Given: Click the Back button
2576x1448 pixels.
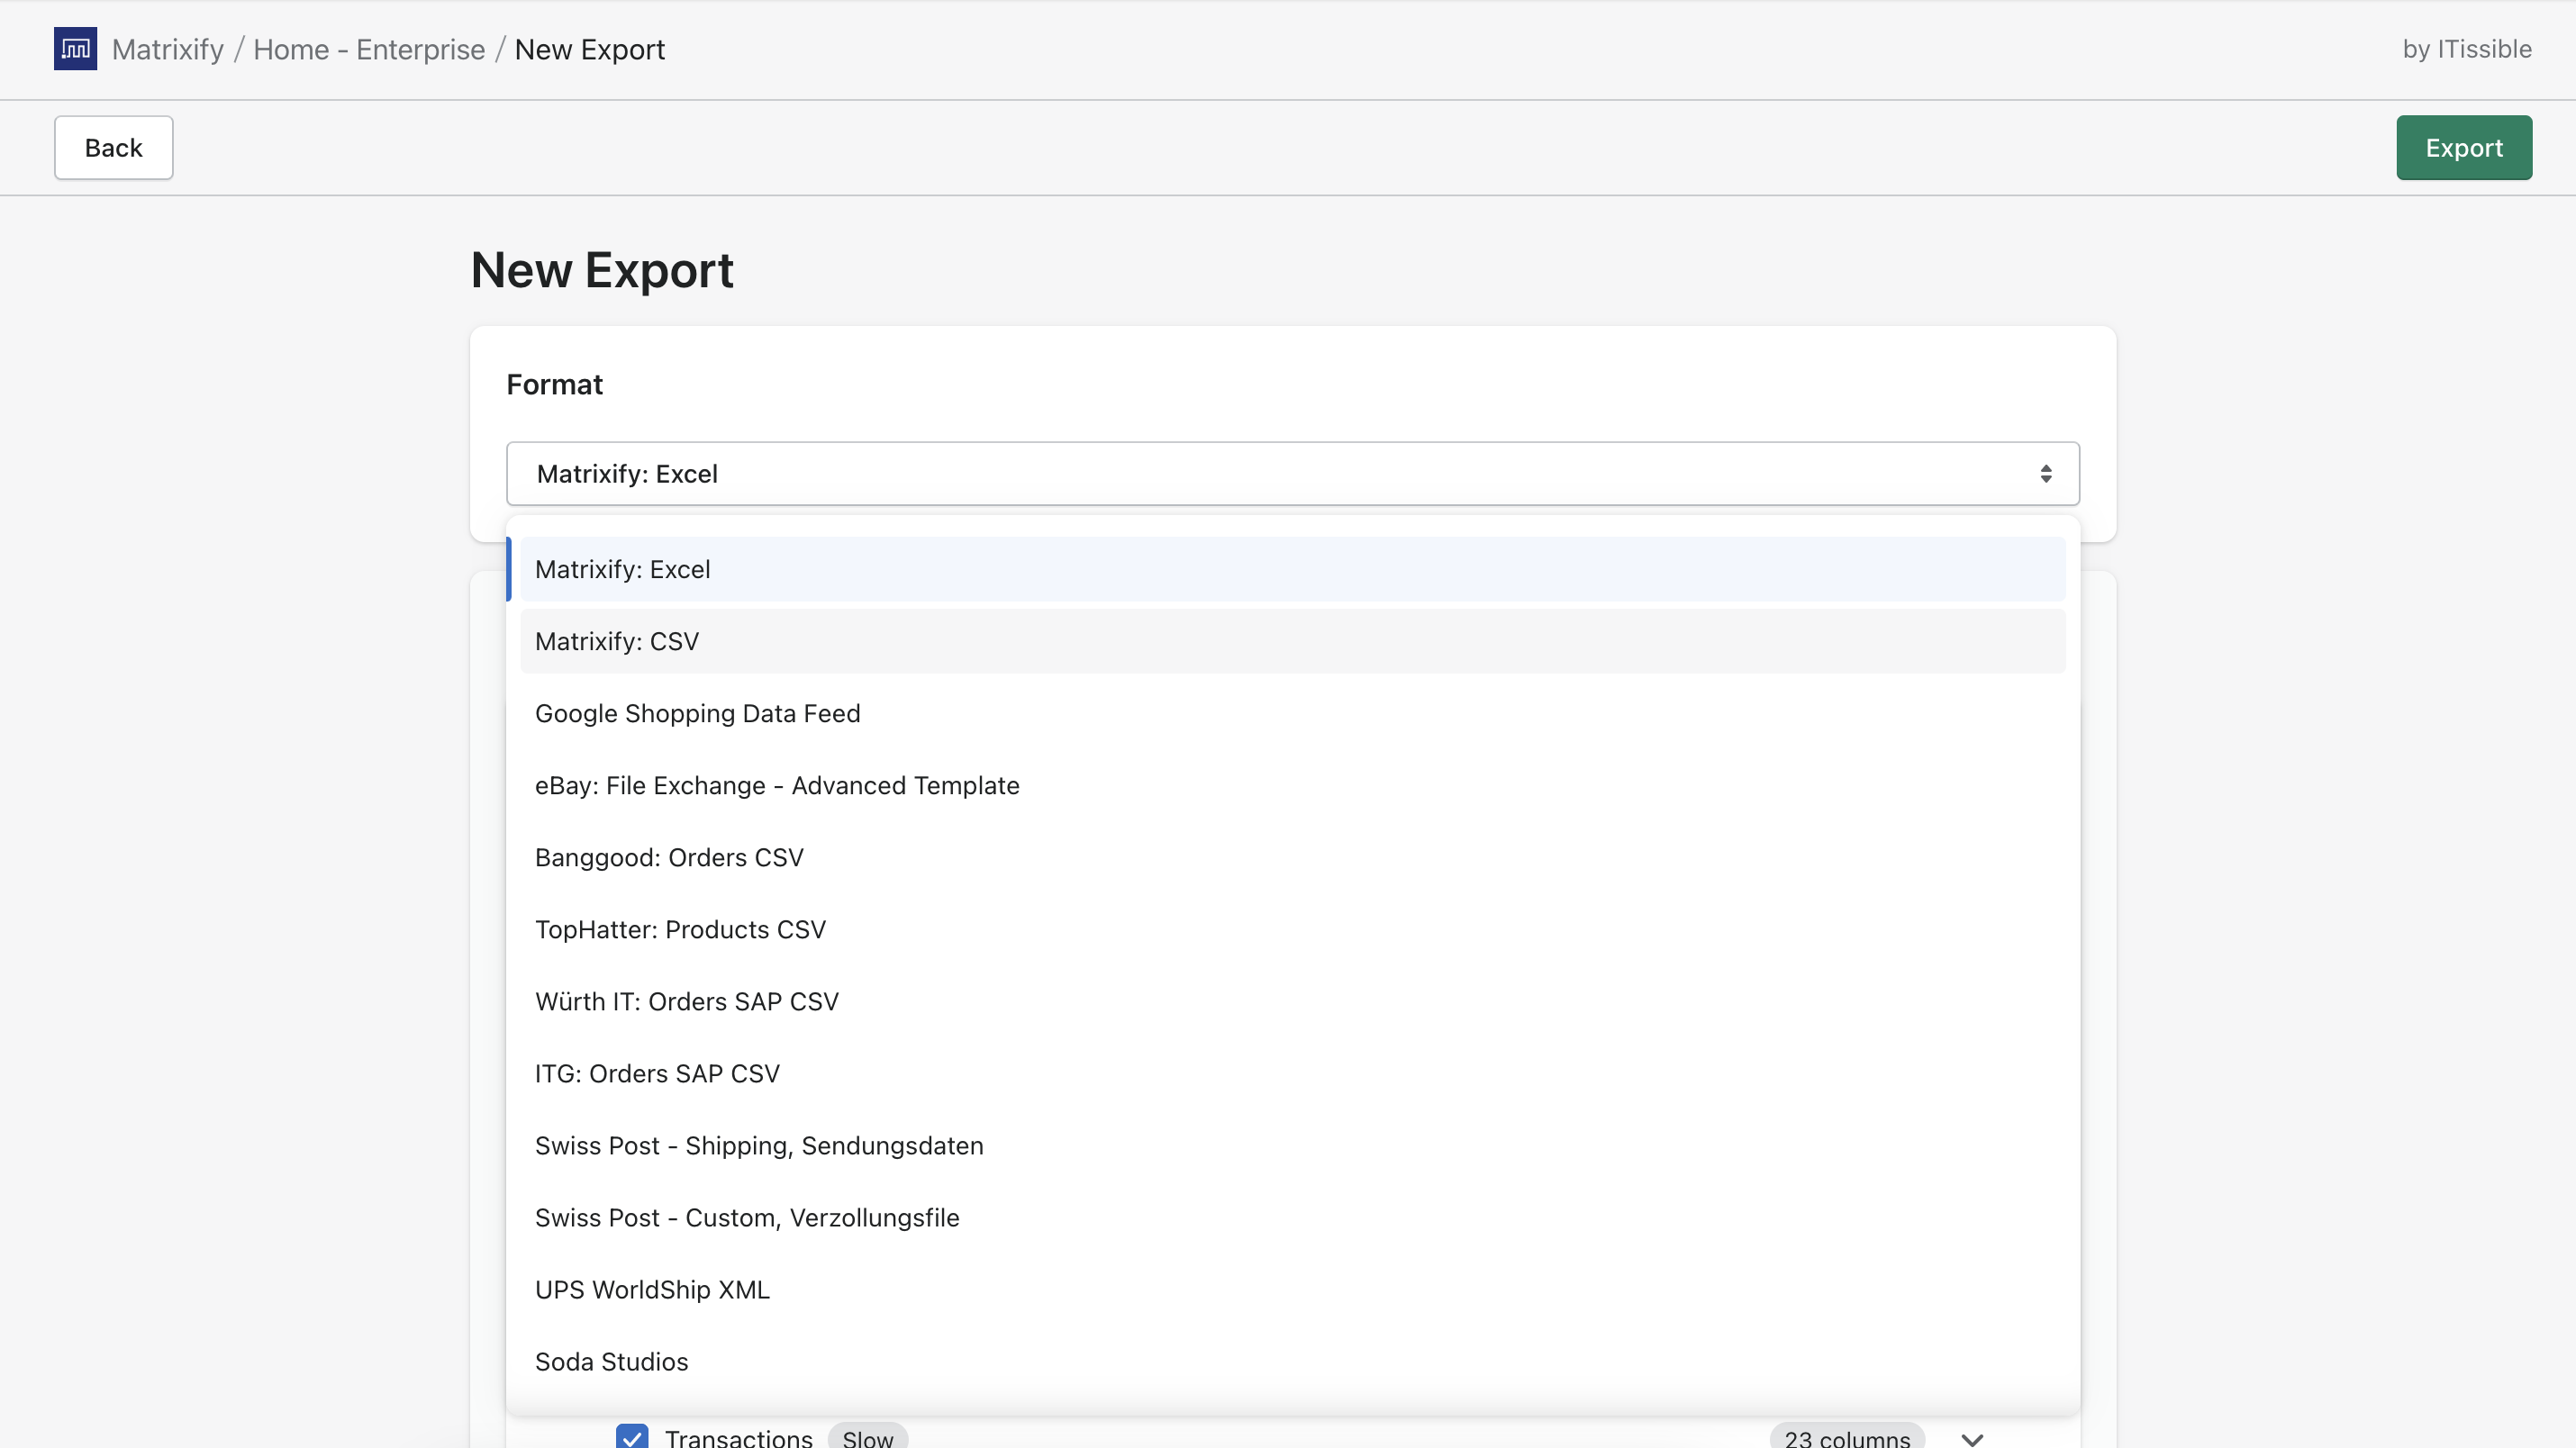Looking at the screenshot, I should (114, 148).
